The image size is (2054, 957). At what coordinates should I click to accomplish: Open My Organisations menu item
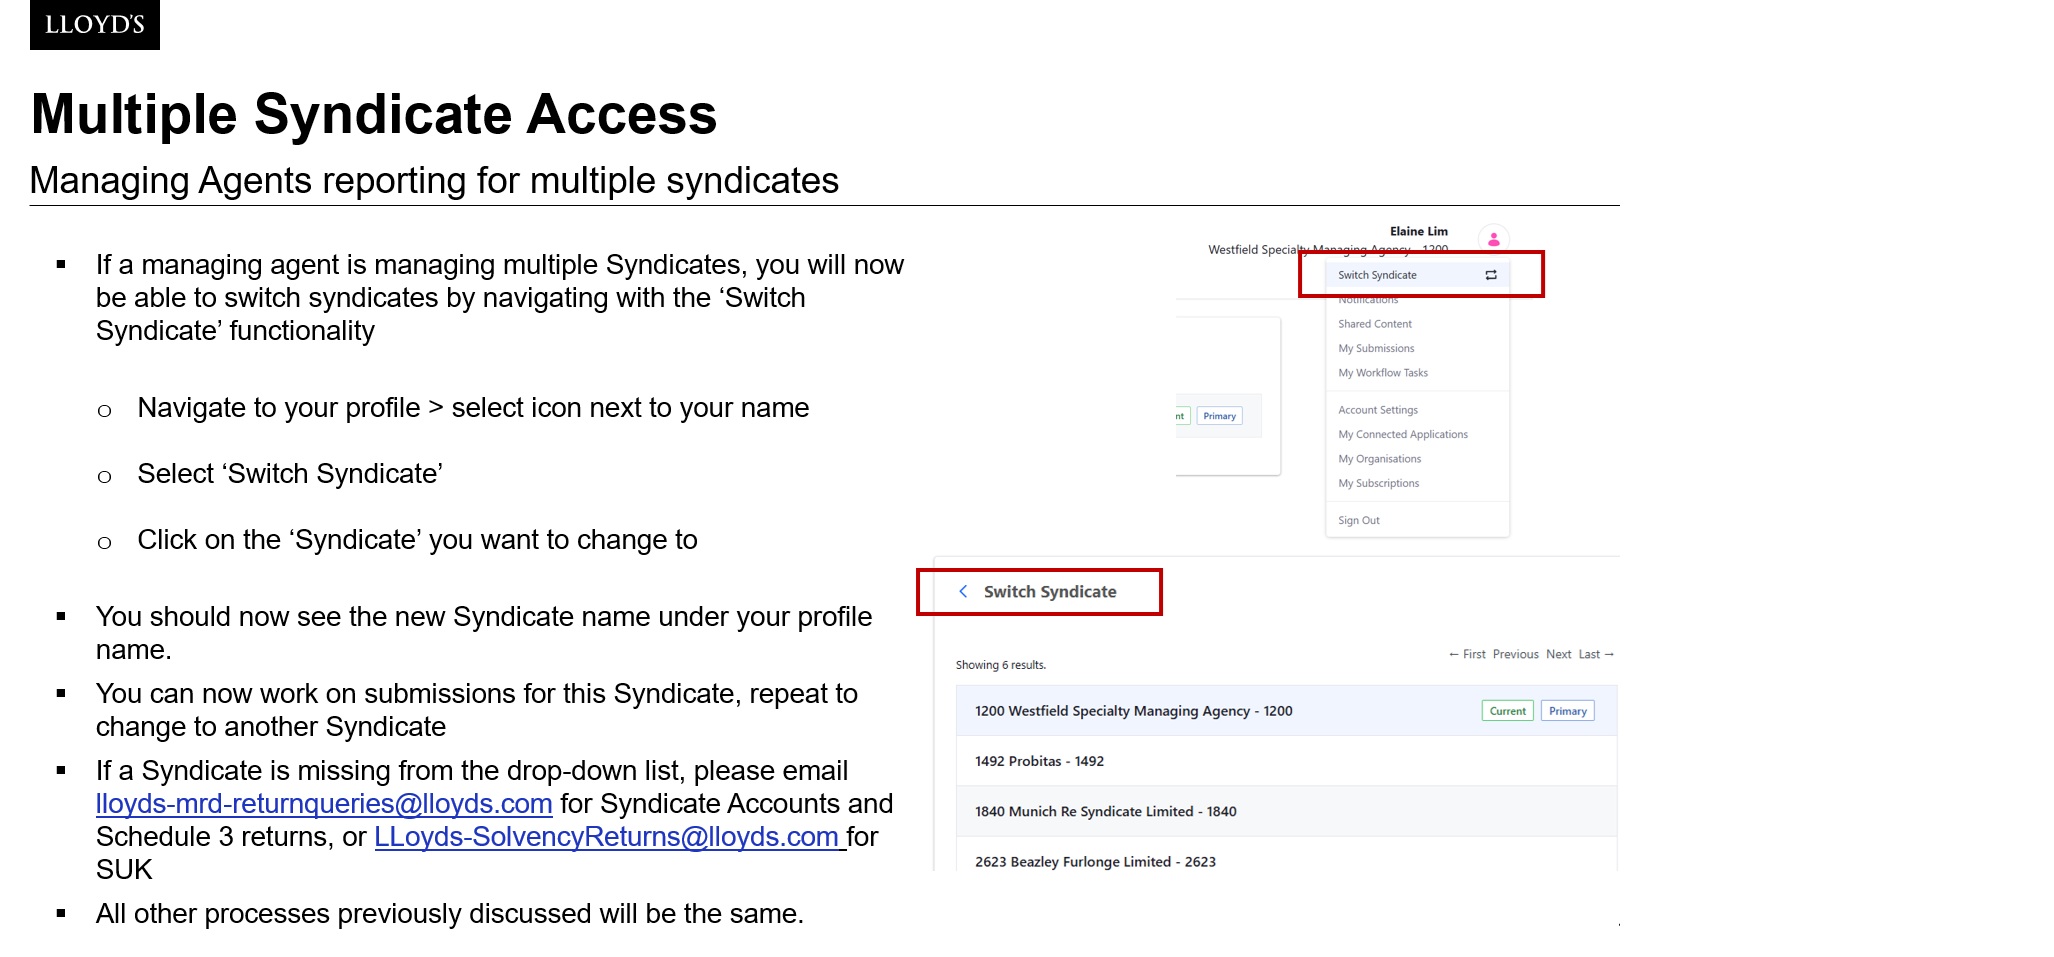click(1379, 459)
